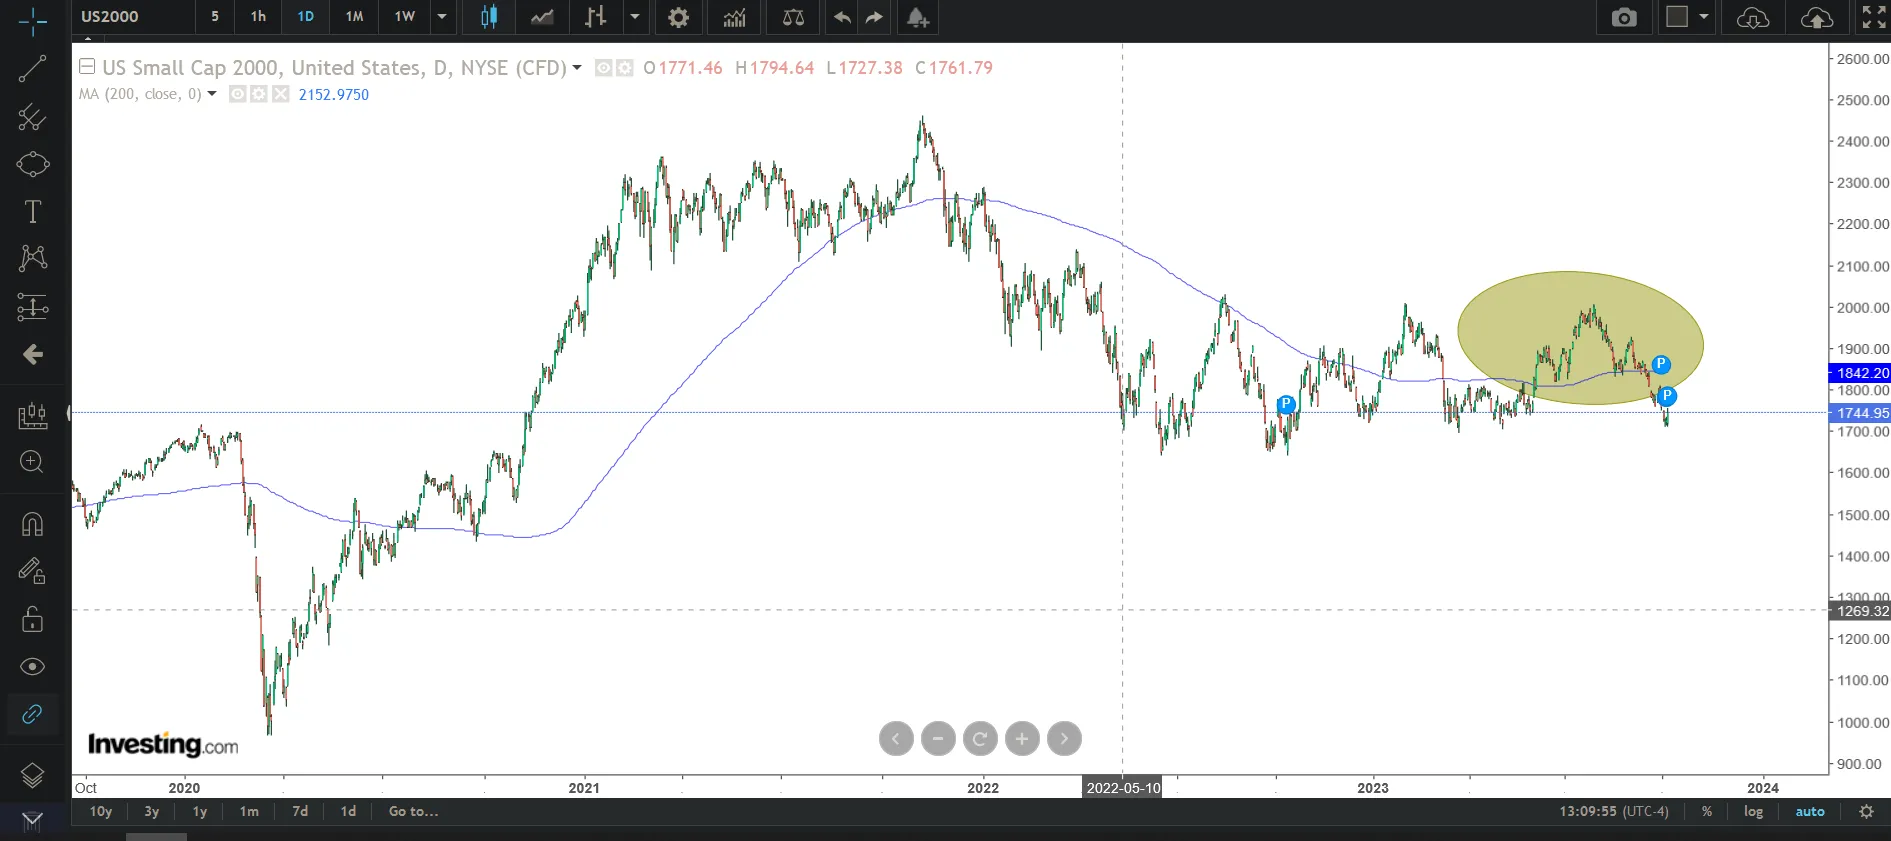Lock all drawing tools

32,619
